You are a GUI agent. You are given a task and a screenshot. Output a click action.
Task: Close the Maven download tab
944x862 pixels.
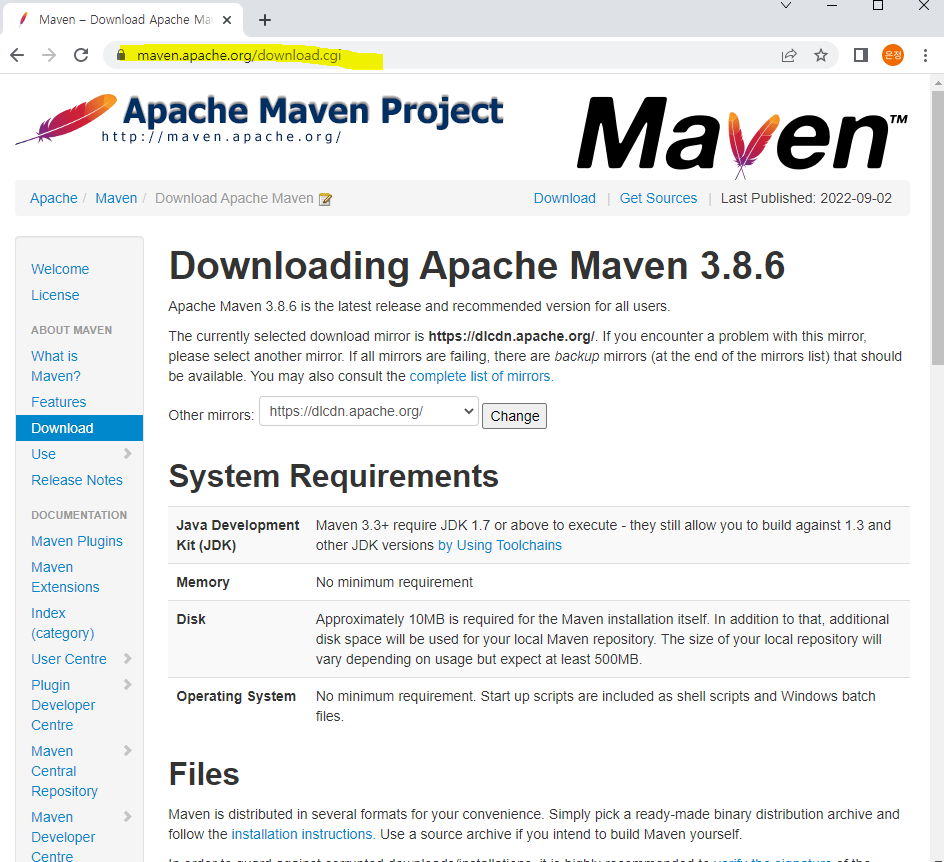[x=227, y=20]
